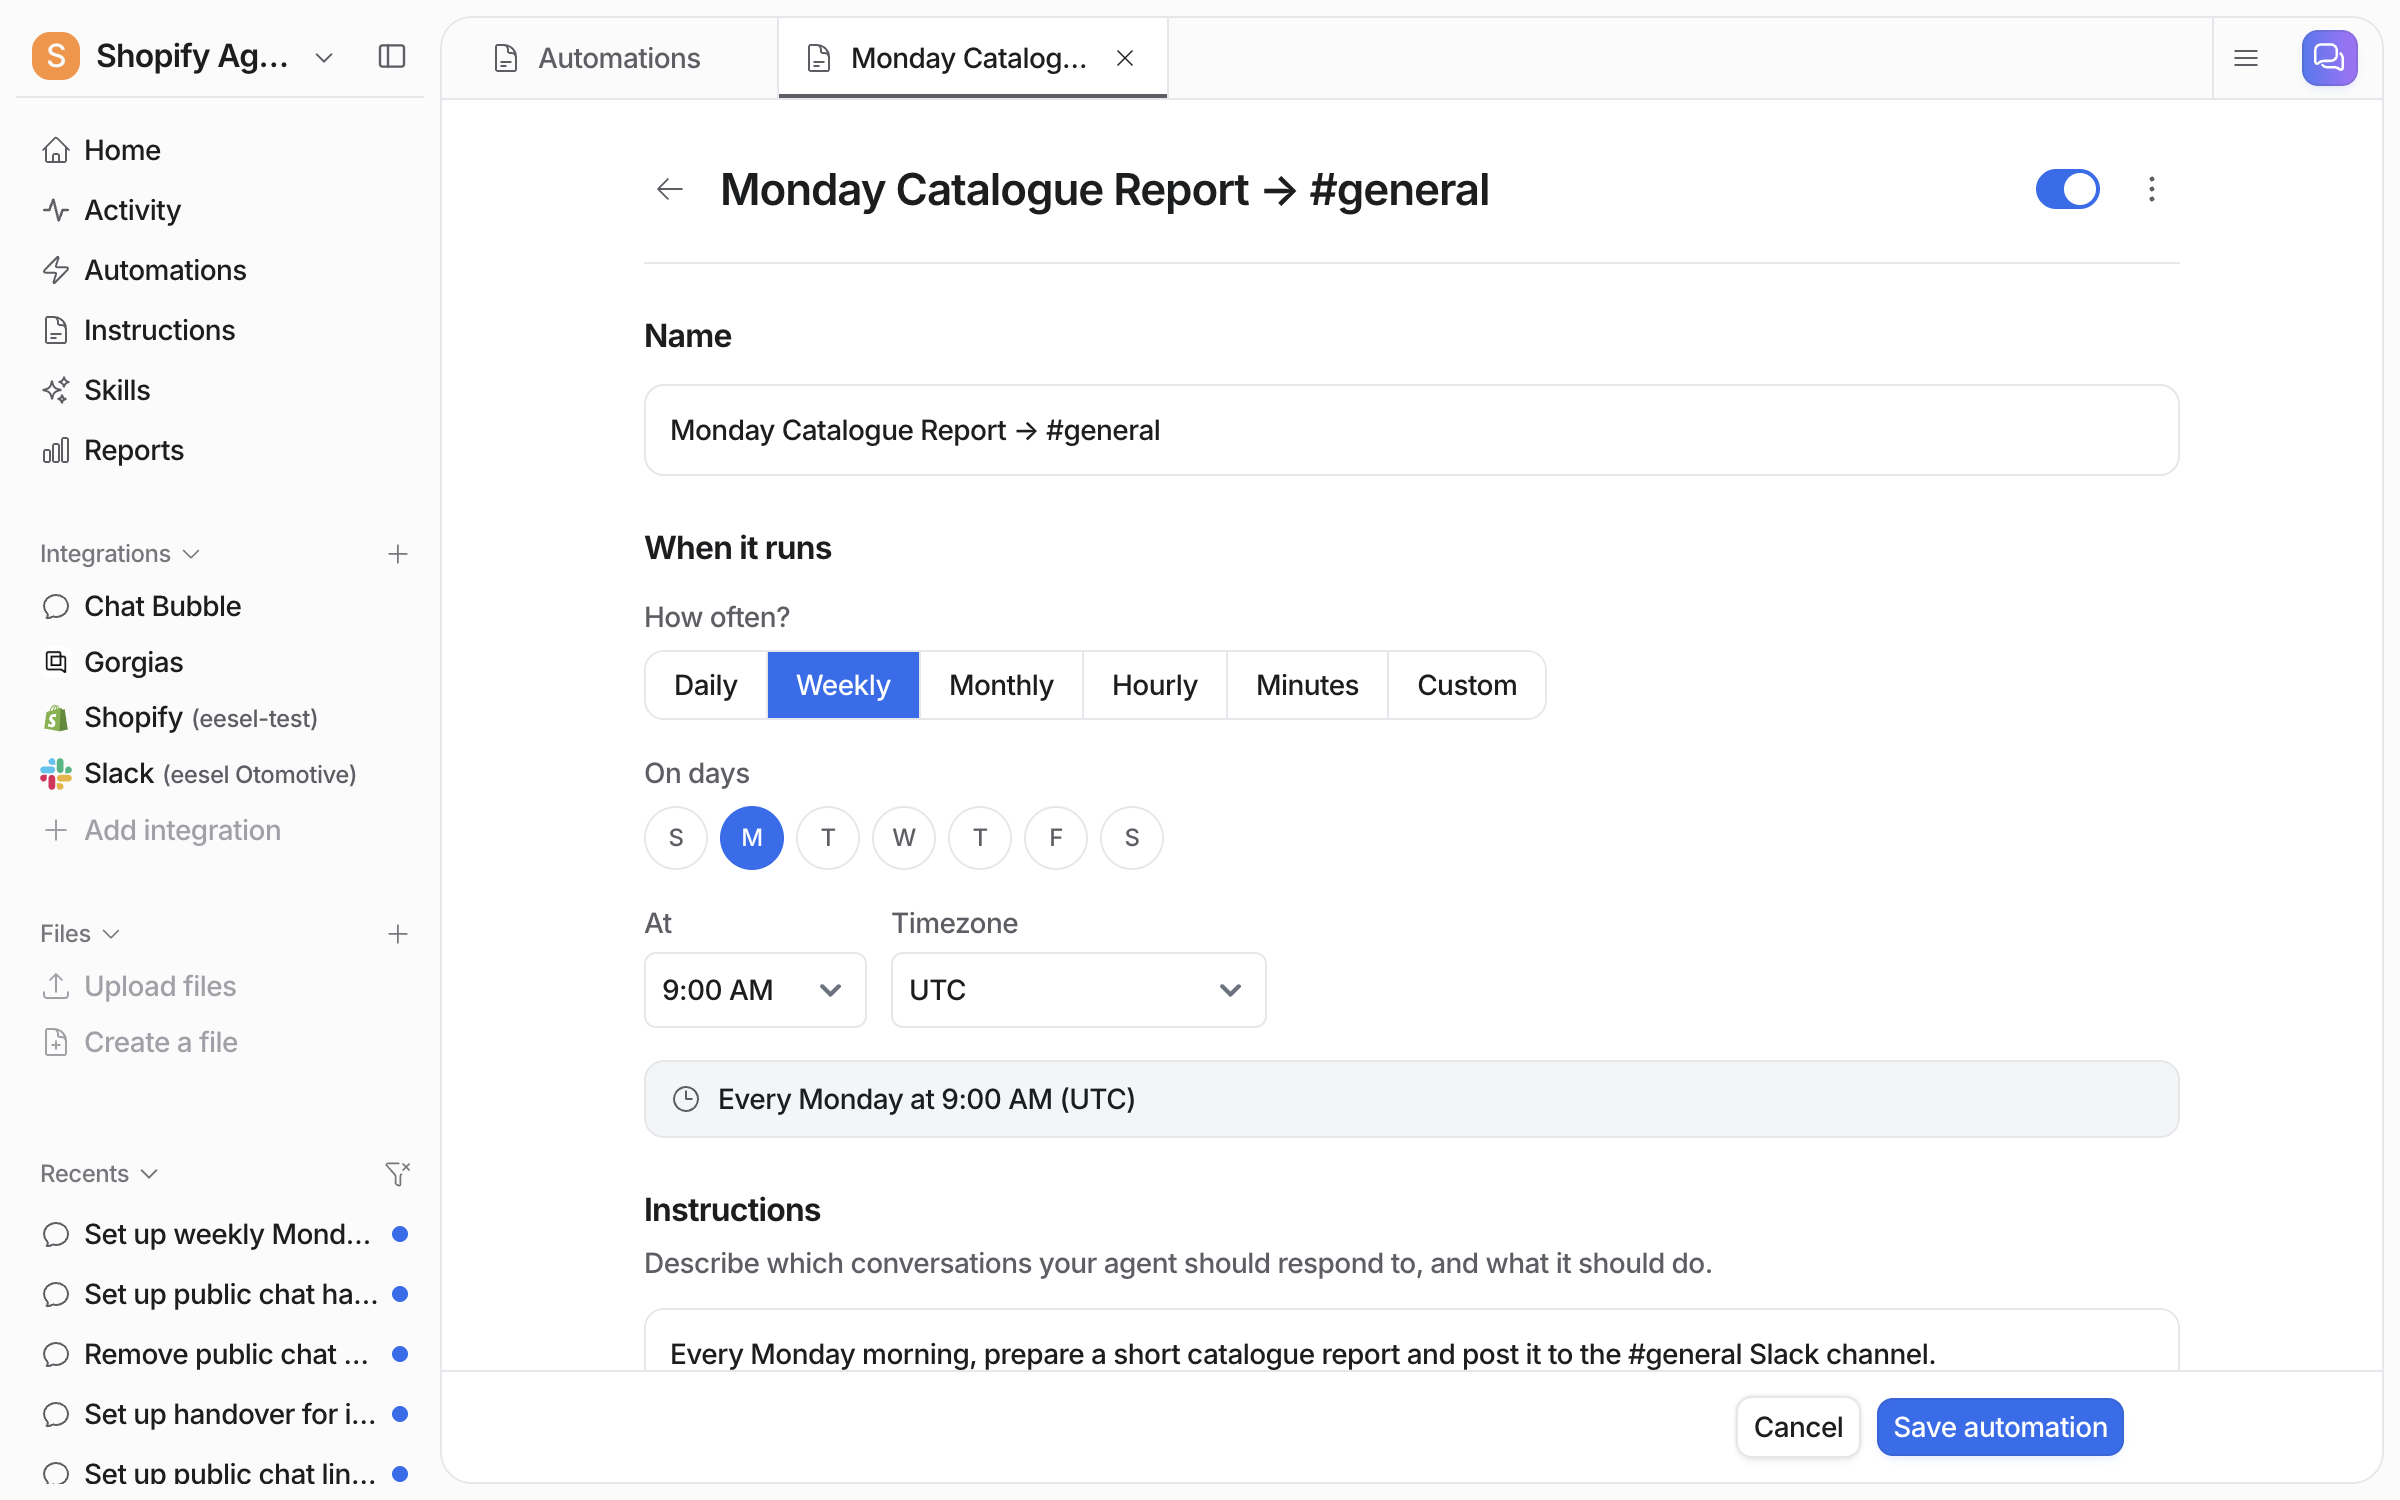
Task: Close the Monday Catalog tab
Action: tap(1125, 58)
